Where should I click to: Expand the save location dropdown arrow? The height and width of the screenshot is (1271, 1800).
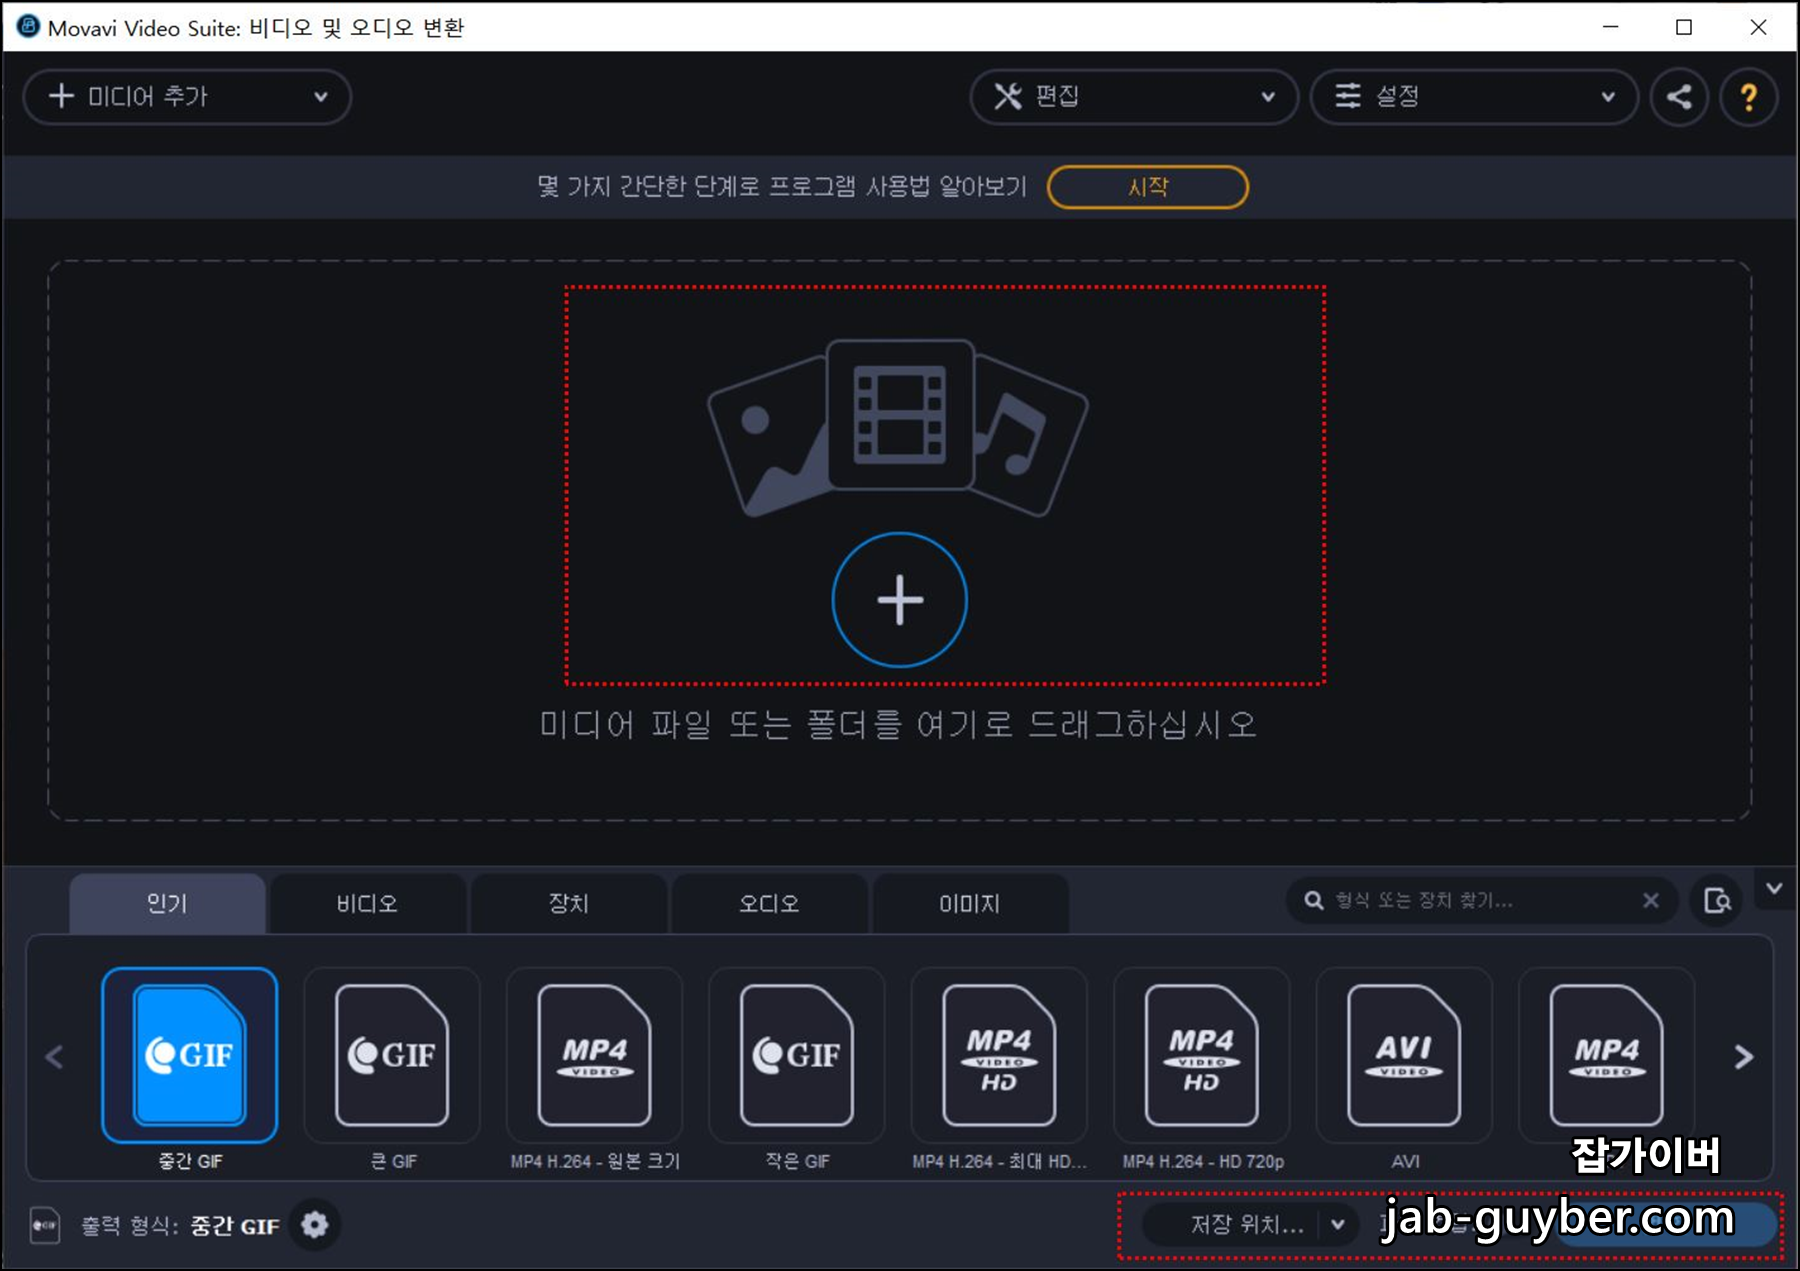[x=1338, y=1224]
